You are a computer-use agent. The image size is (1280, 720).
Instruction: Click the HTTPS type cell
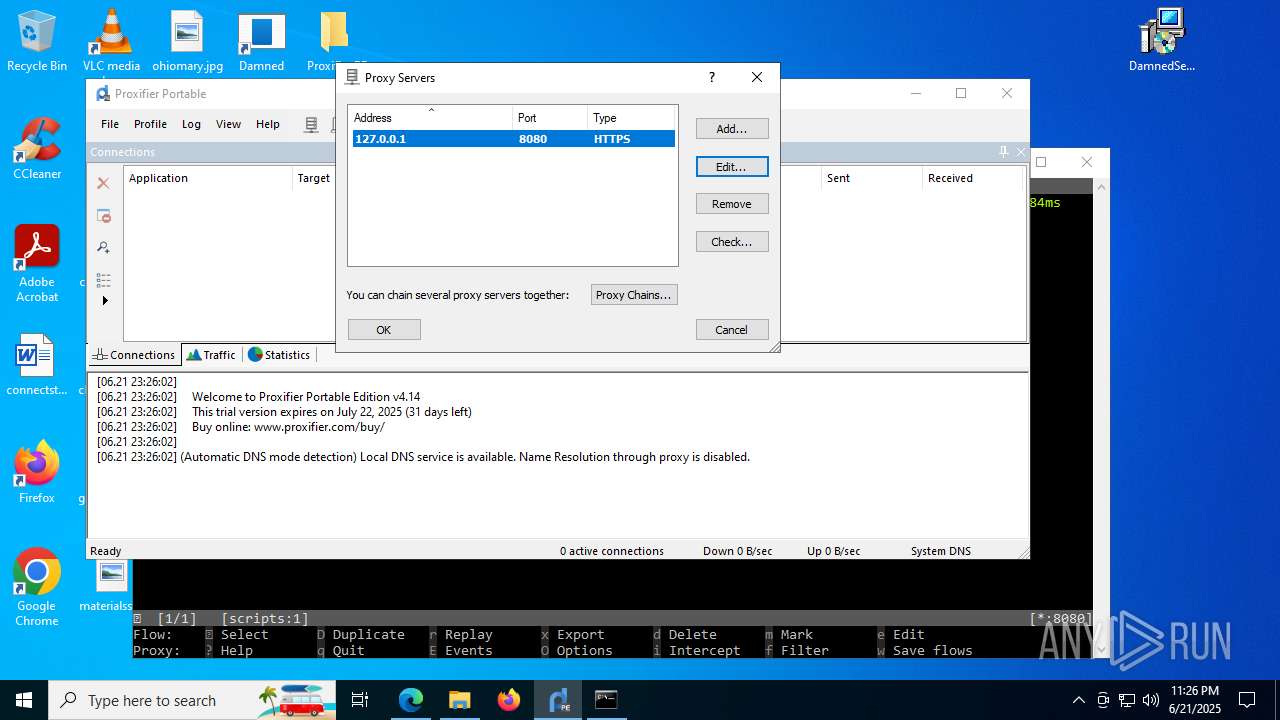612,139
